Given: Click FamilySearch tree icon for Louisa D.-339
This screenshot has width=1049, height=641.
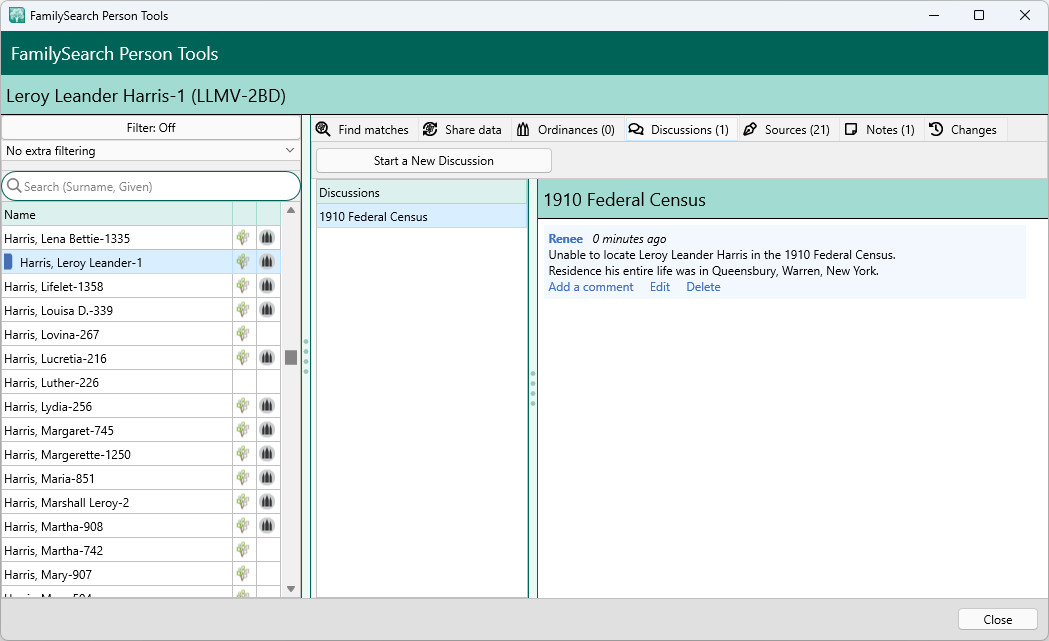Looking at the screenshot, I should click(243, 310).
